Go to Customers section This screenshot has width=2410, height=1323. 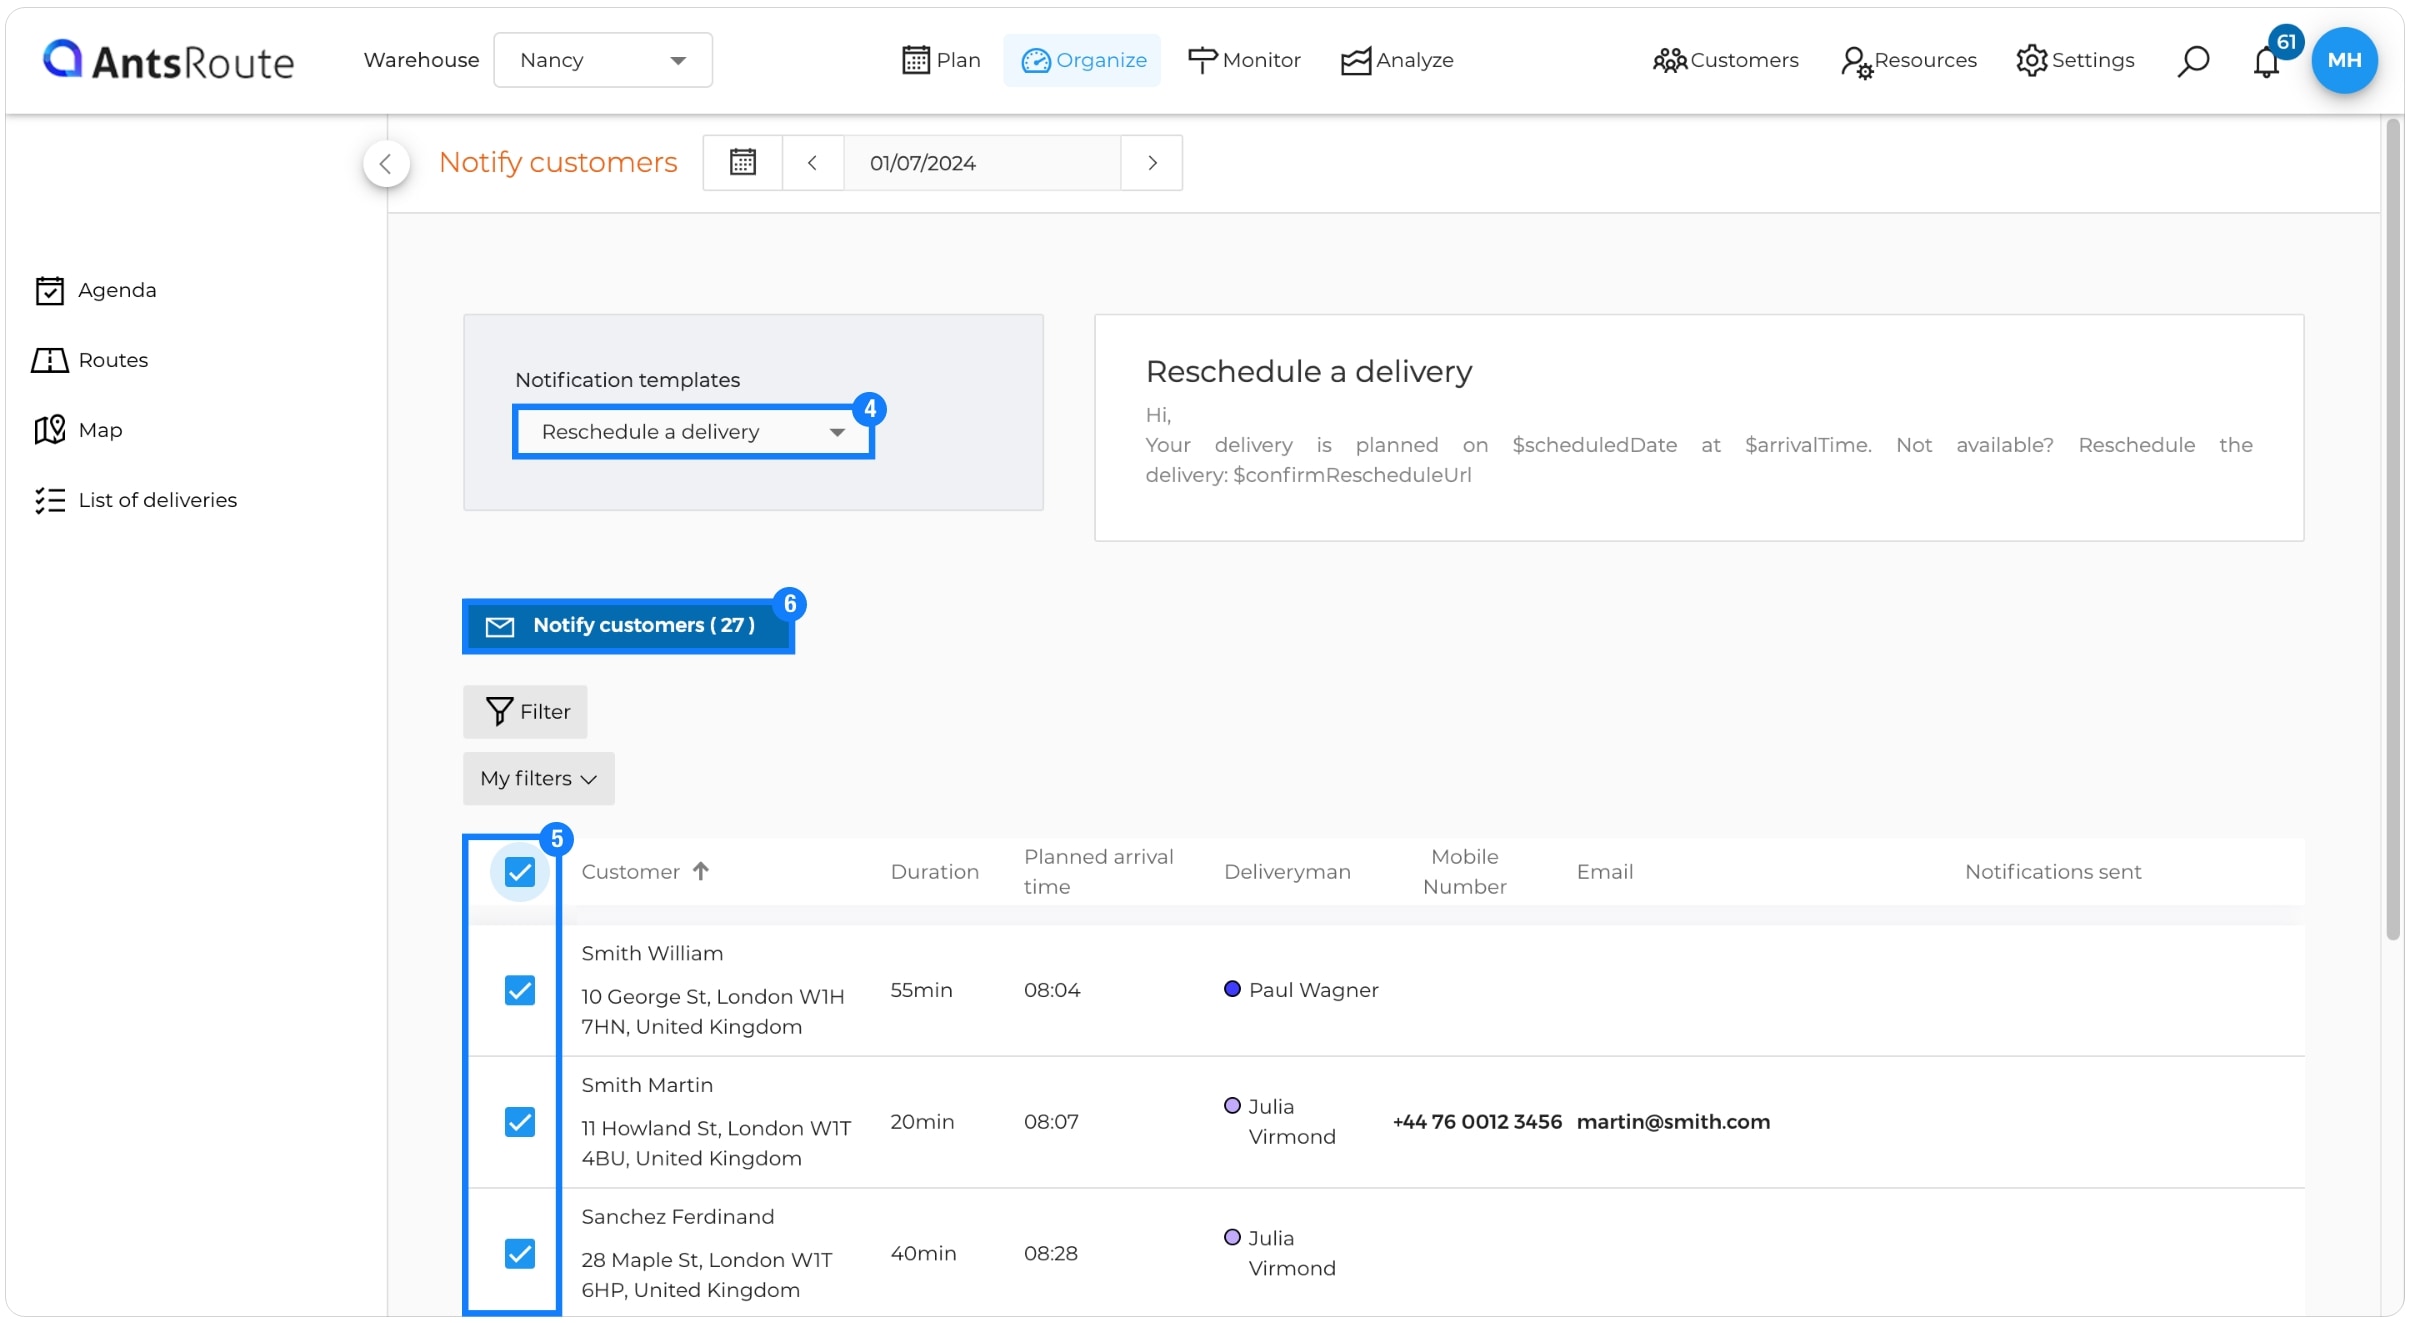point(1726,60)
